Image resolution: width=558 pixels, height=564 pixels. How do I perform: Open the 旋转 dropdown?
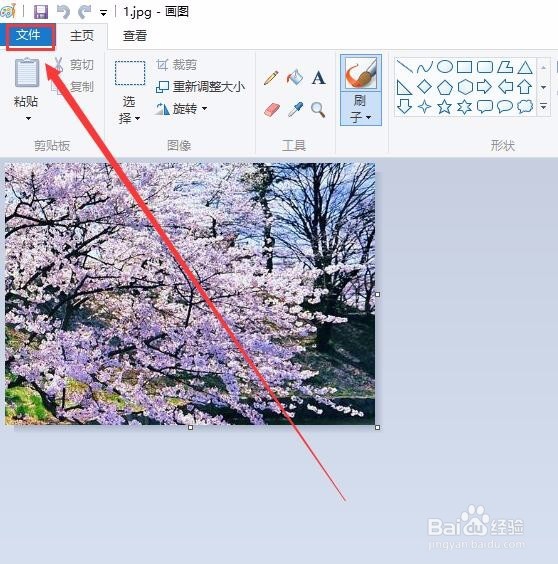coord(181,108)
